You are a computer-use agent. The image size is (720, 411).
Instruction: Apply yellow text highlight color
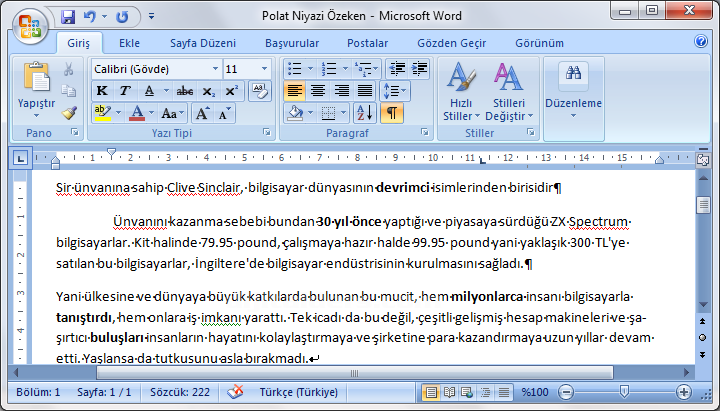tap(103, 113)
